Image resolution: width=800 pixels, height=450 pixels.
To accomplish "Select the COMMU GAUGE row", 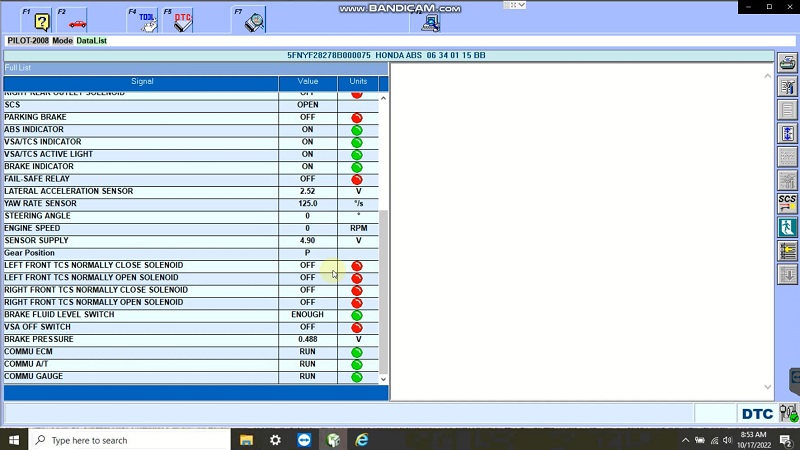I will [x=191, y=377].
